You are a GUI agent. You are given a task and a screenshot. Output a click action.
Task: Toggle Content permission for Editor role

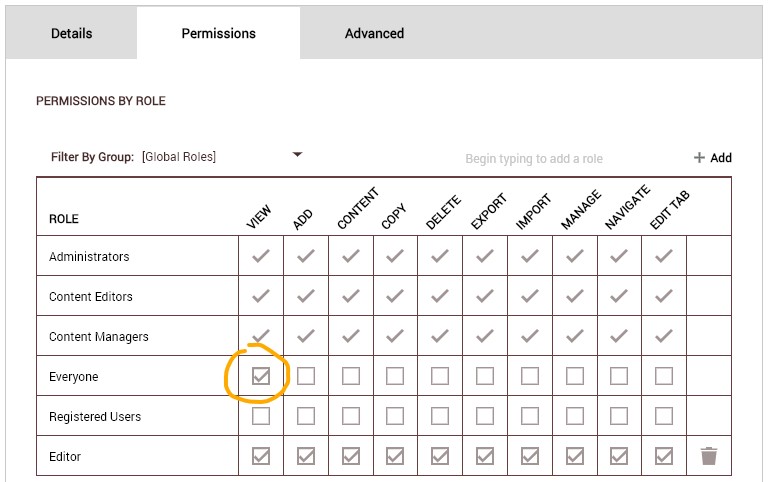click(x=351, y=456)
